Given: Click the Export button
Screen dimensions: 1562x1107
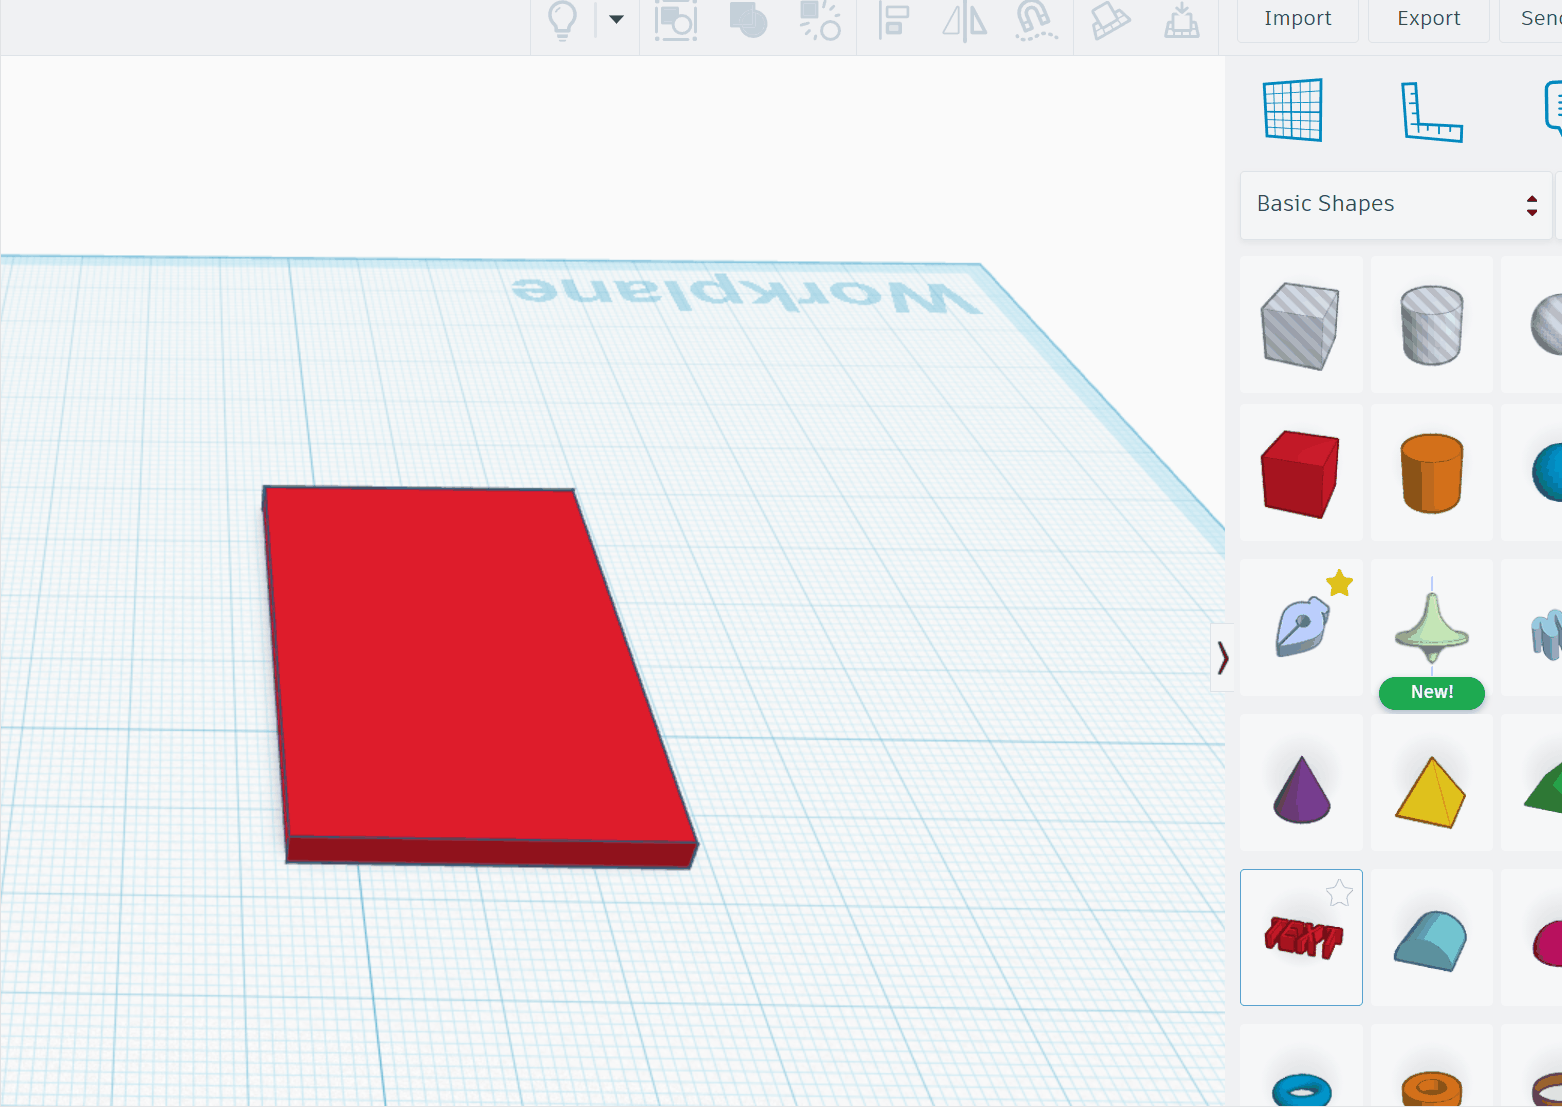Looking at the screenshot, I should click(x=1429, y=19).
